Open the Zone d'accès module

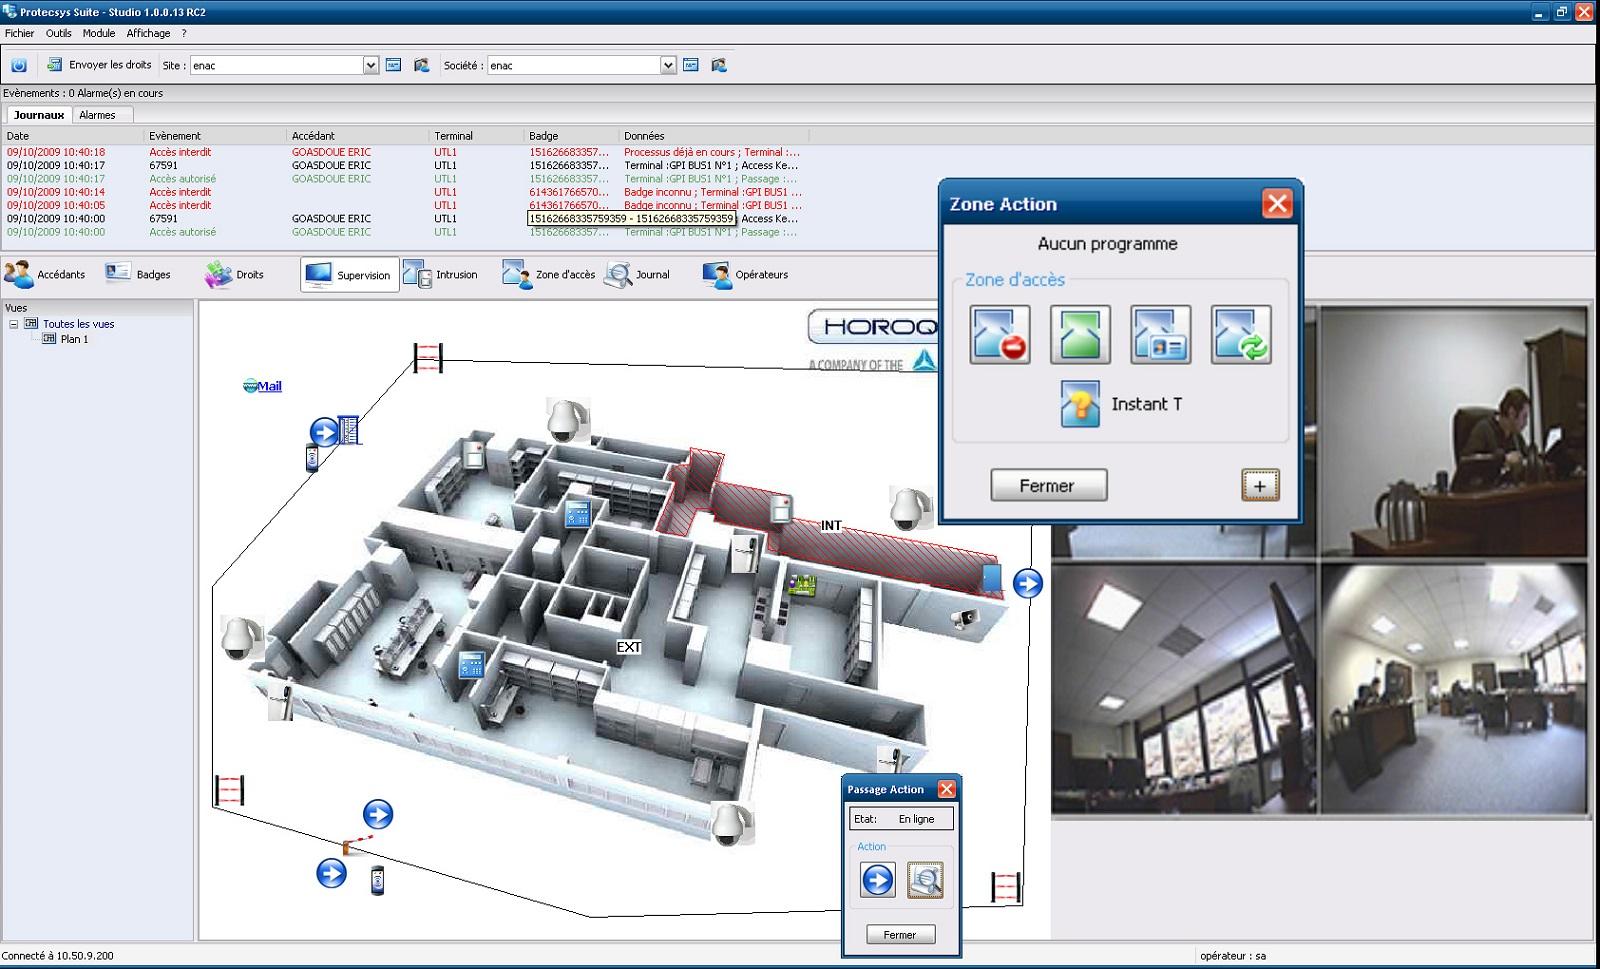549,275
